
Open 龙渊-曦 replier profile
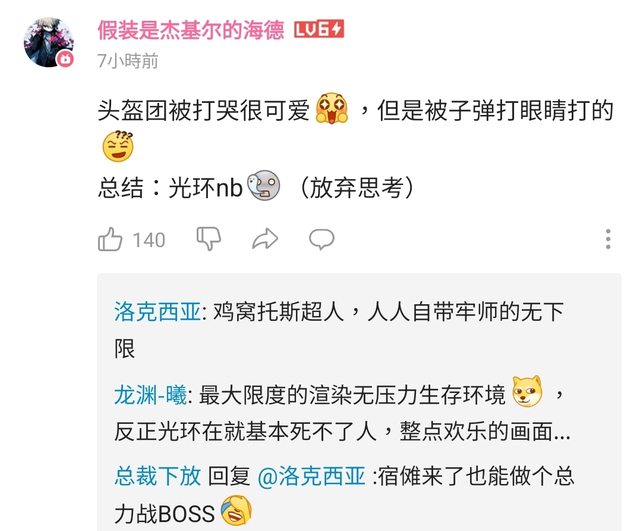tap(151, 395)
